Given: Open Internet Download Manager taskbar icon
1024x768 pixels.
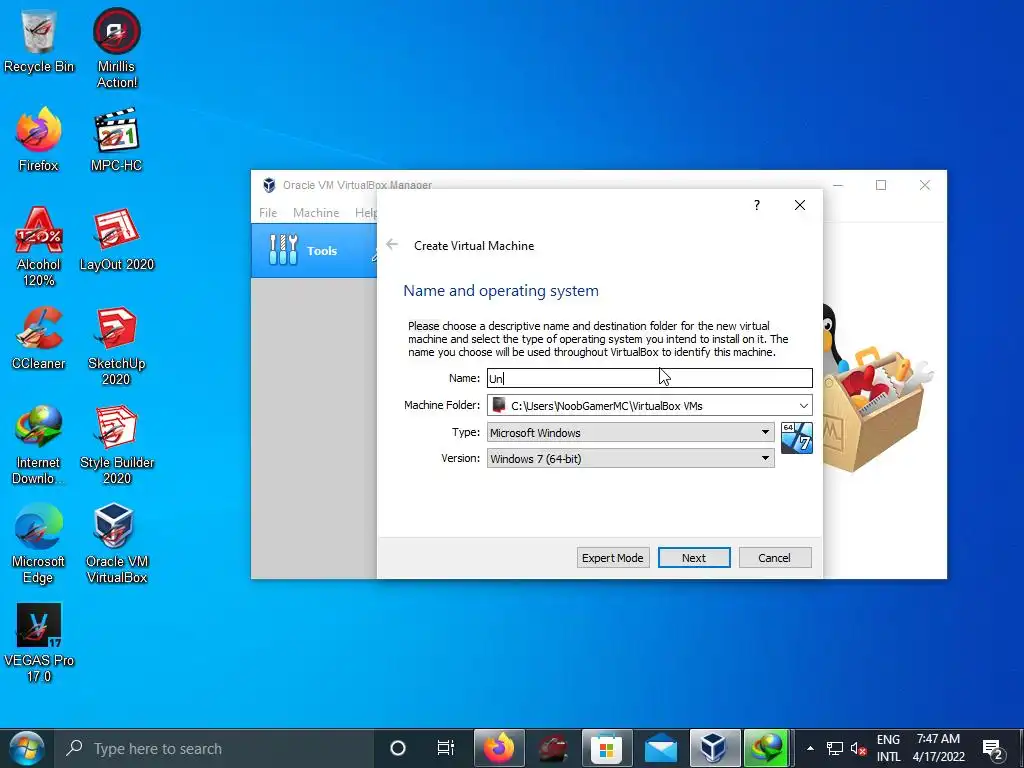Looking at the screenshot, I should pyautogui.click(x=769, y=748).
